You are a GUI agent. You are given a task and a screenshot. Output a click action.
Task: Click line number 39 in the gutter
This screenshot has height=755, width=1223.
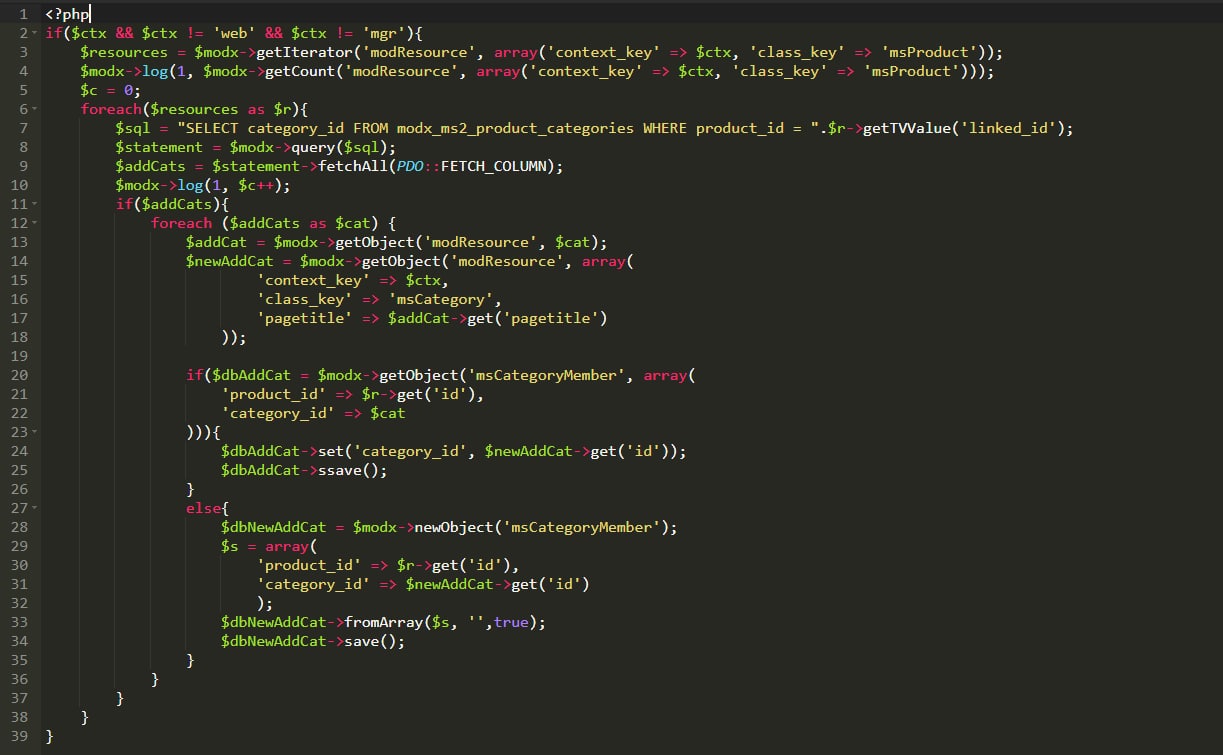[x=19, y=736]
